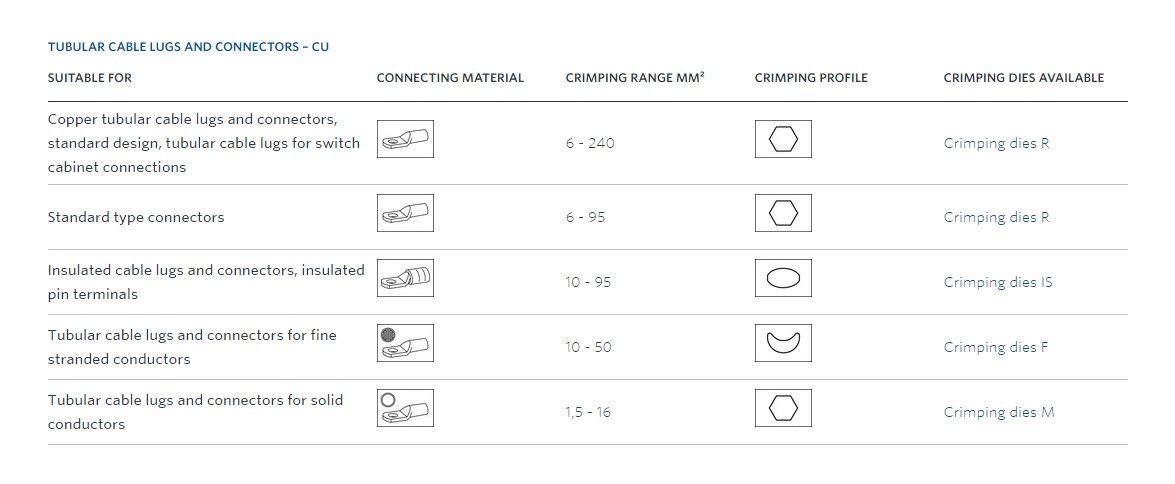Click the 10 - 50 crimping range value
This screenshot has width=1175, height=484.
(588, 347)
